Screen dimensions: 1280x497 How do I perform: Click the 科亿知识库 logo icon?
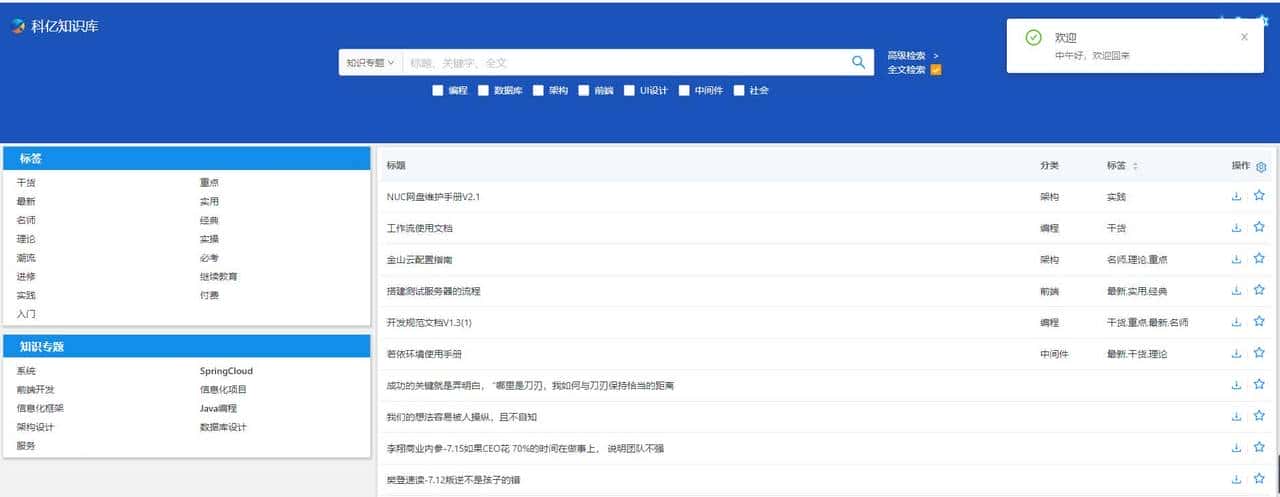pyautogui.click(x=18, y=26)
